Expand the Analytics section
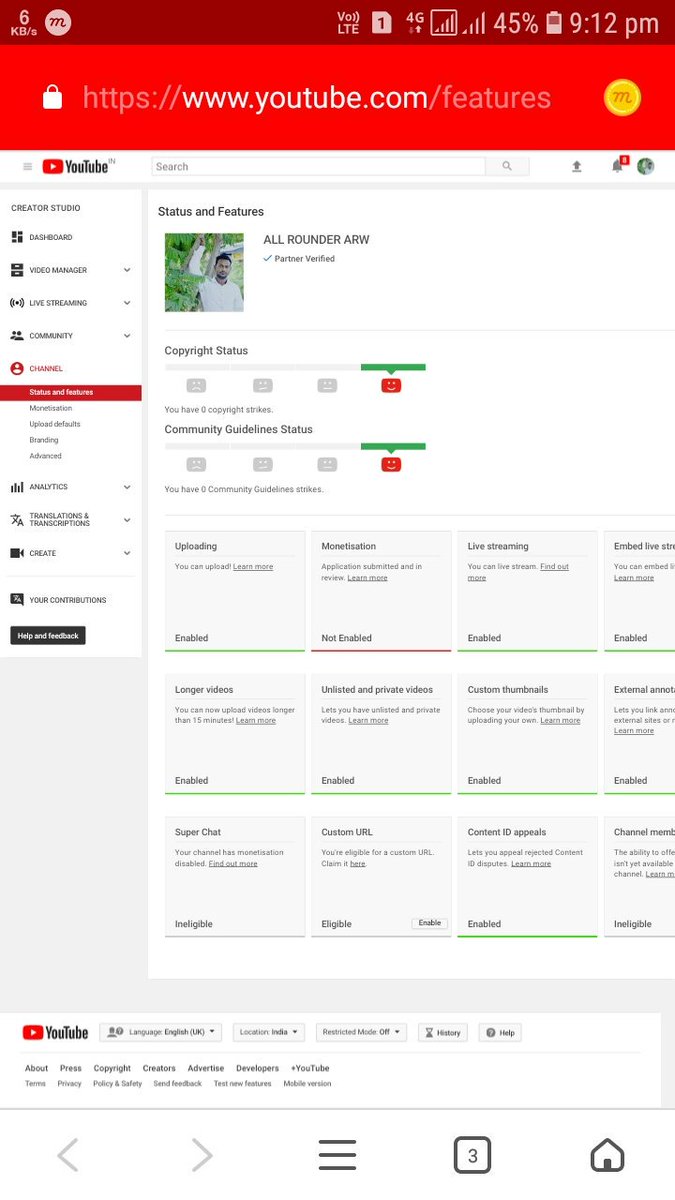The width and height of the screenshot is (675, 1200). pos(127,487)
